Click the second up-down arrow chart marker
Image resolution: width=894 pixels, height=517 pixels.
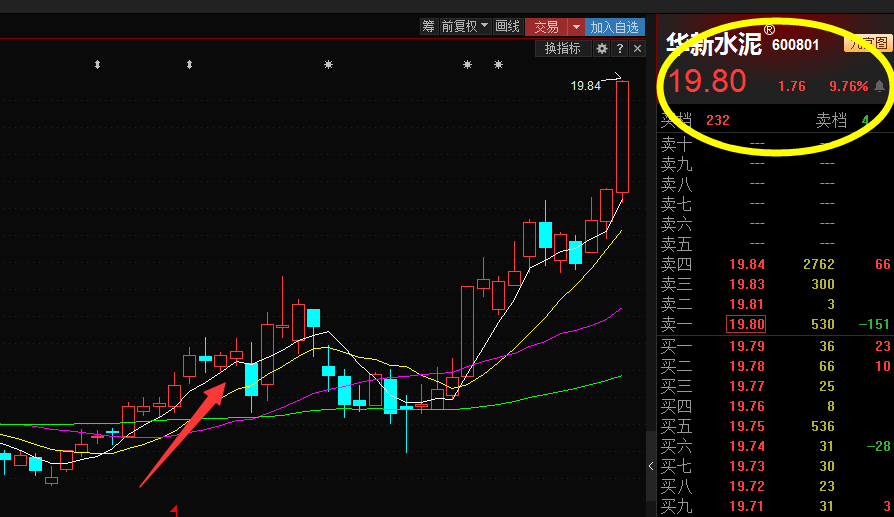pyautogui.click(x=189, y=65)
